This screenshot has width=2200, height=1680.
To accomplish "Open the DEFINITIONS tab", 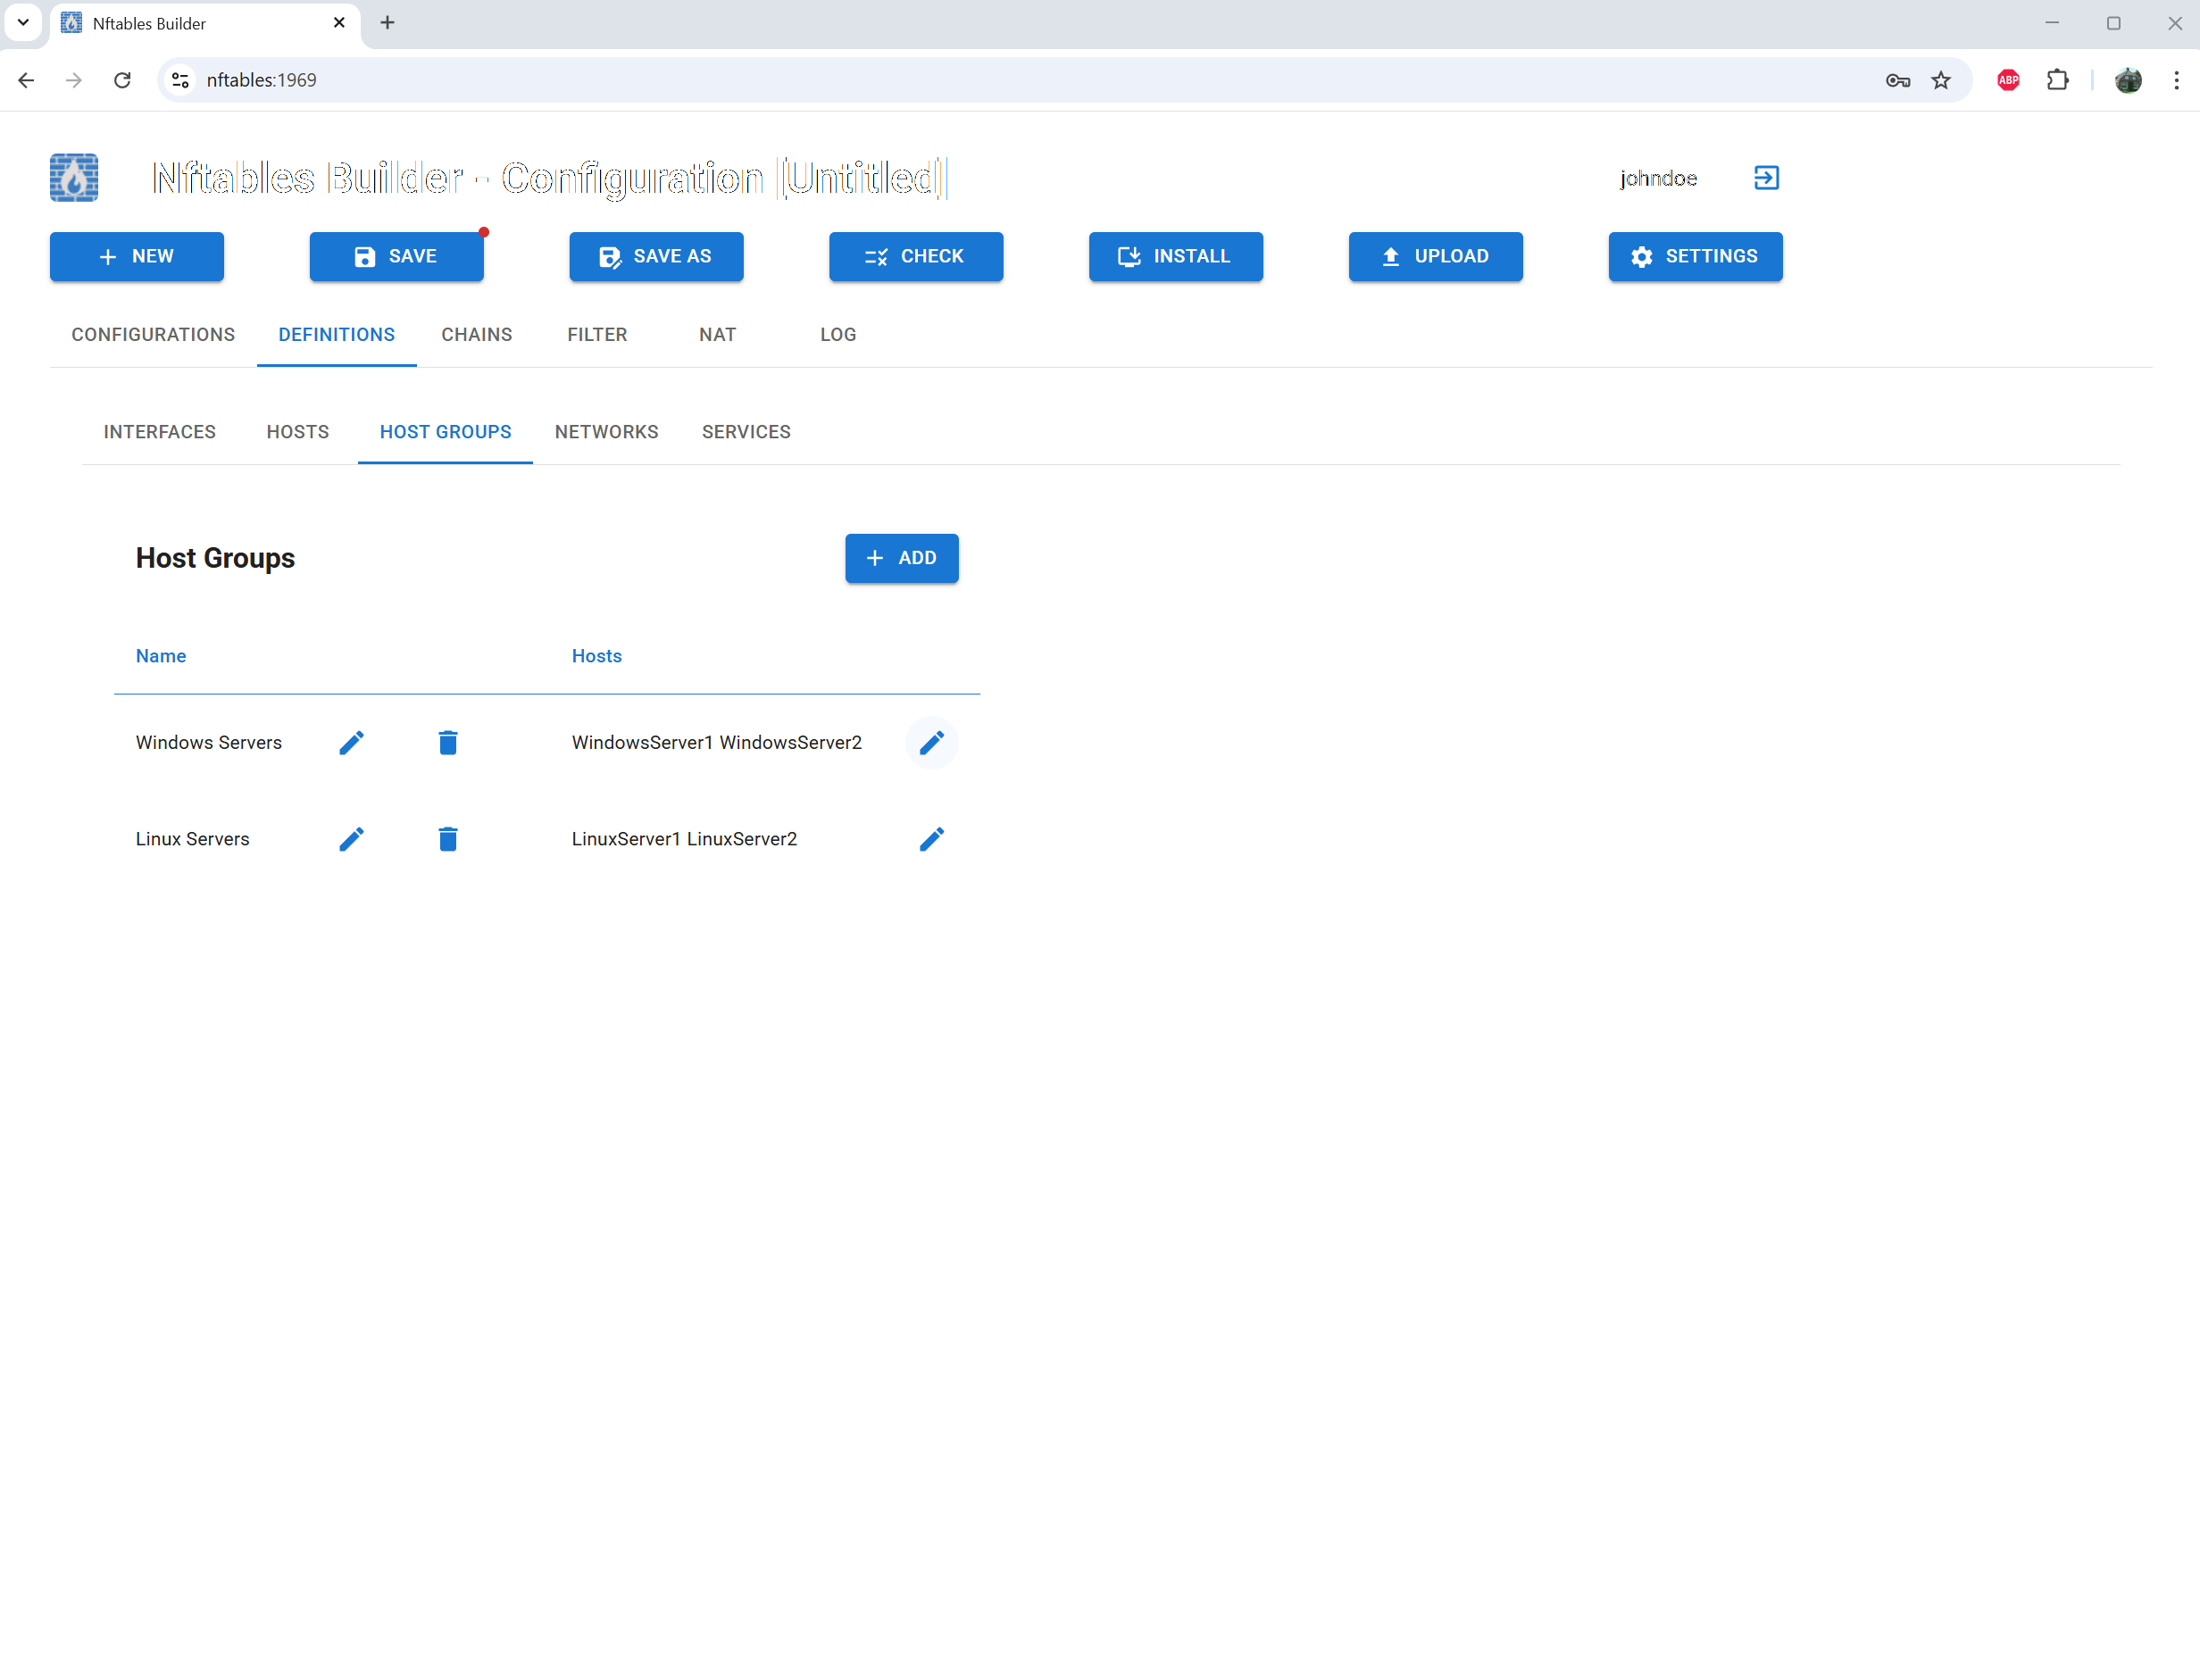I will pos(336,334).
